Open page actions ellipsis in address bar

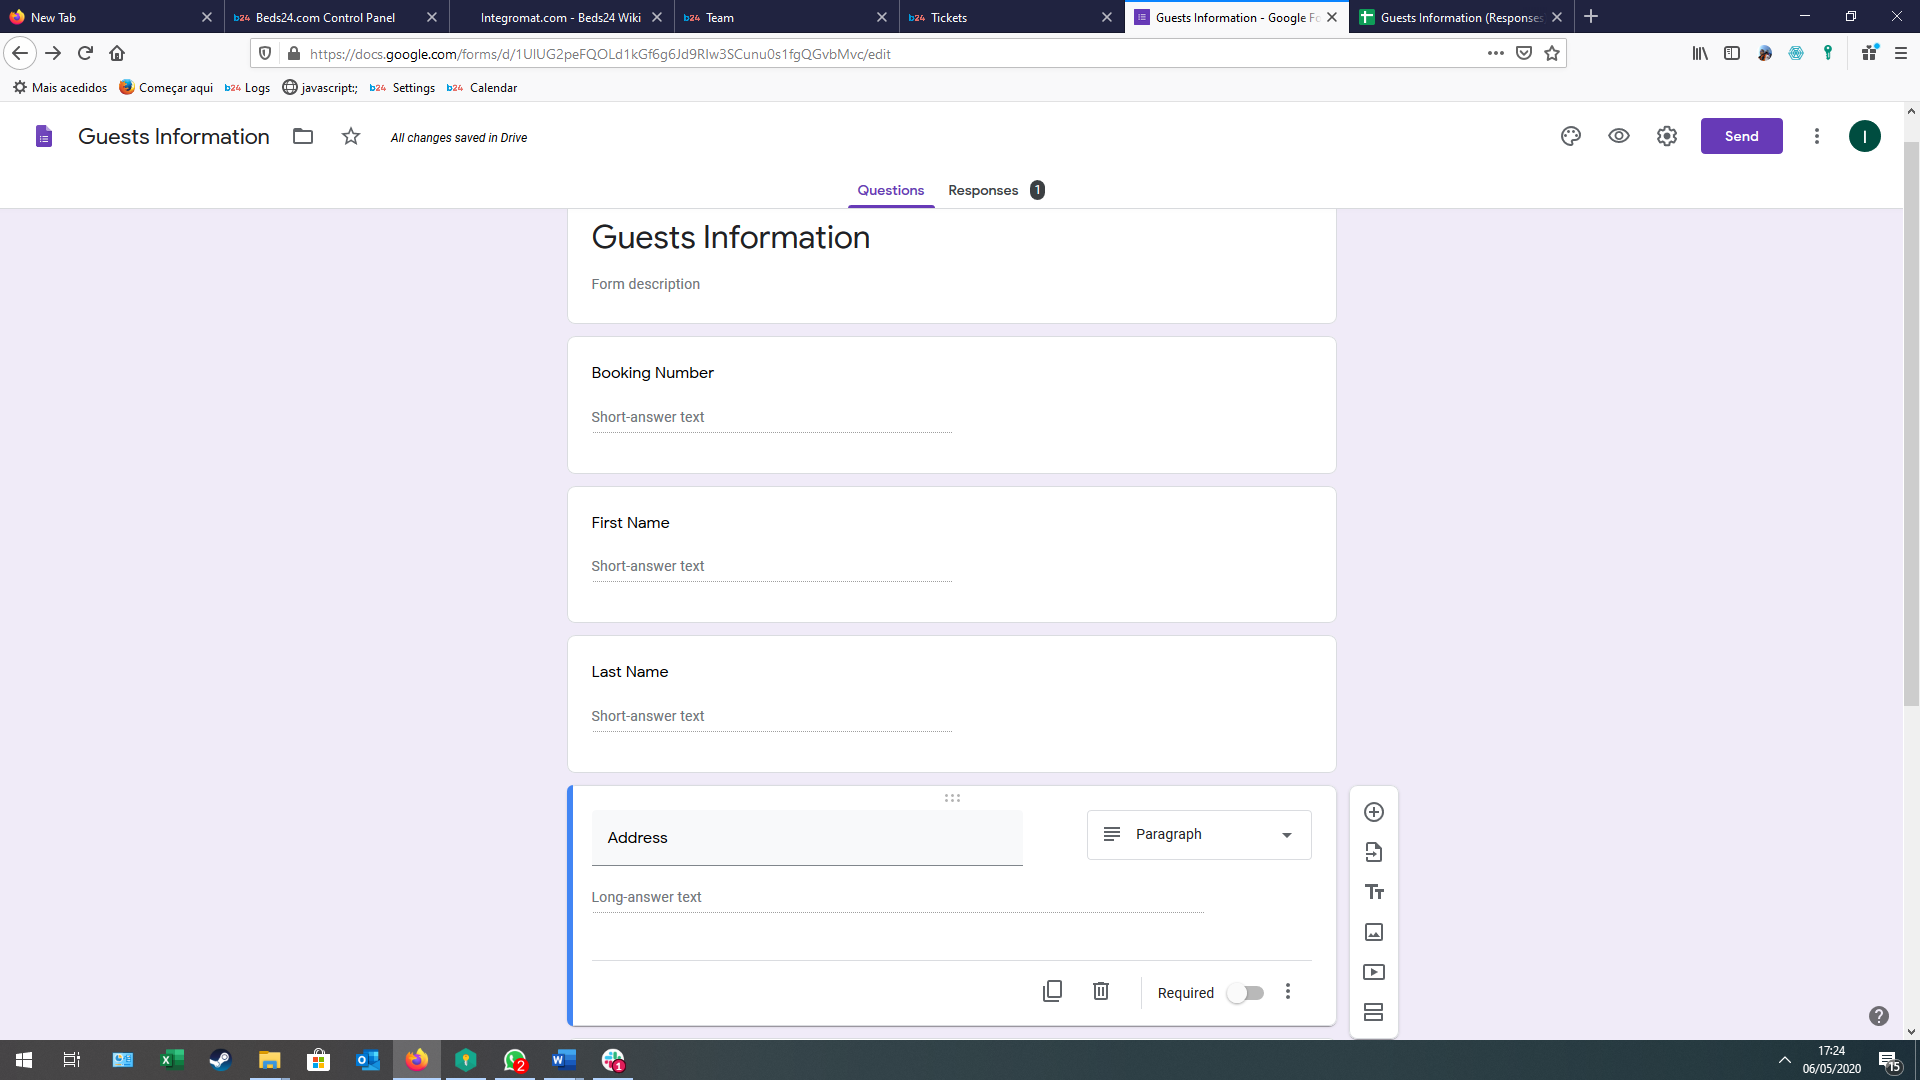(x=1495, y=54)
